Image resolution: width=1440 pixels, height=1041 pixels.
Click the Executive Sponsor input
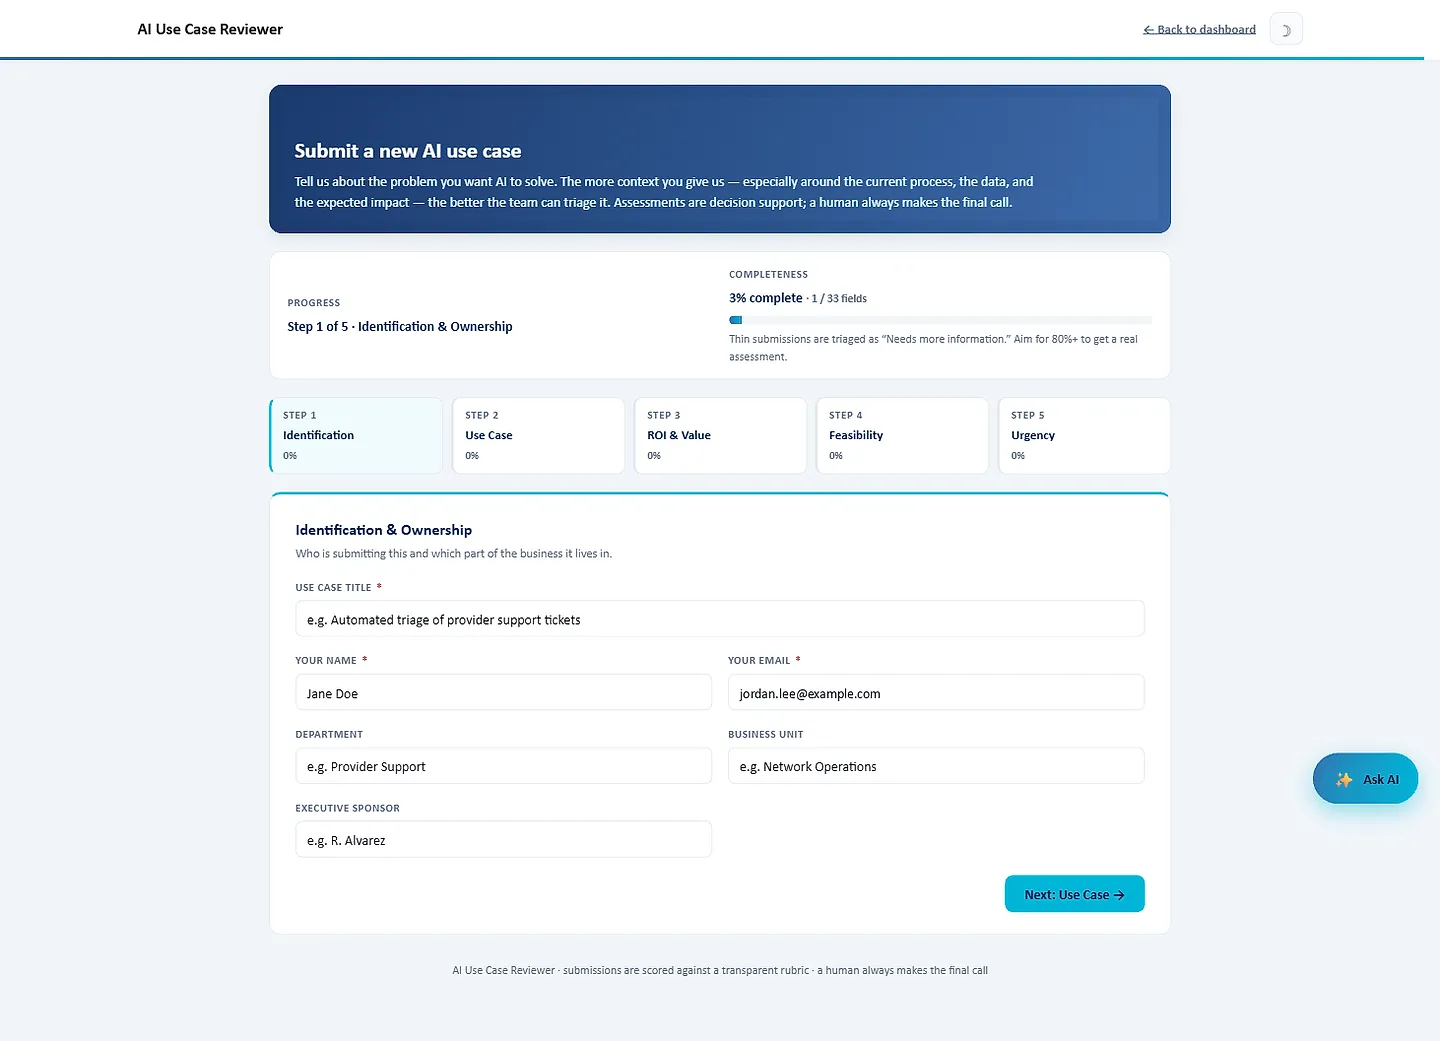click(503, 840)
